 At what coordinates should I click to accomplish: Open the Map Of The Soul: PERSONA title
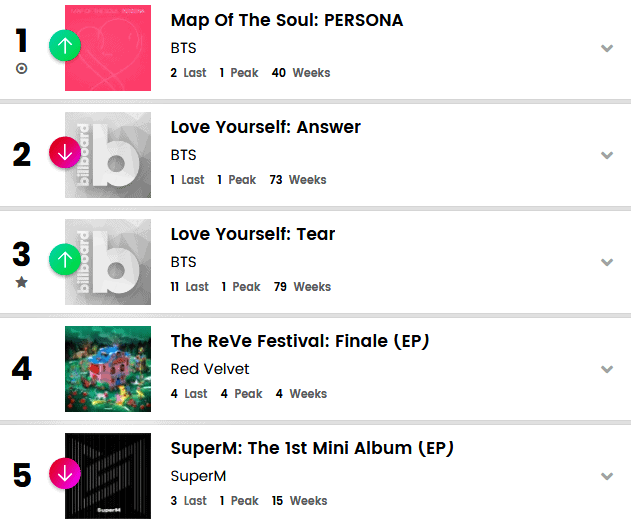coord(287,20)
